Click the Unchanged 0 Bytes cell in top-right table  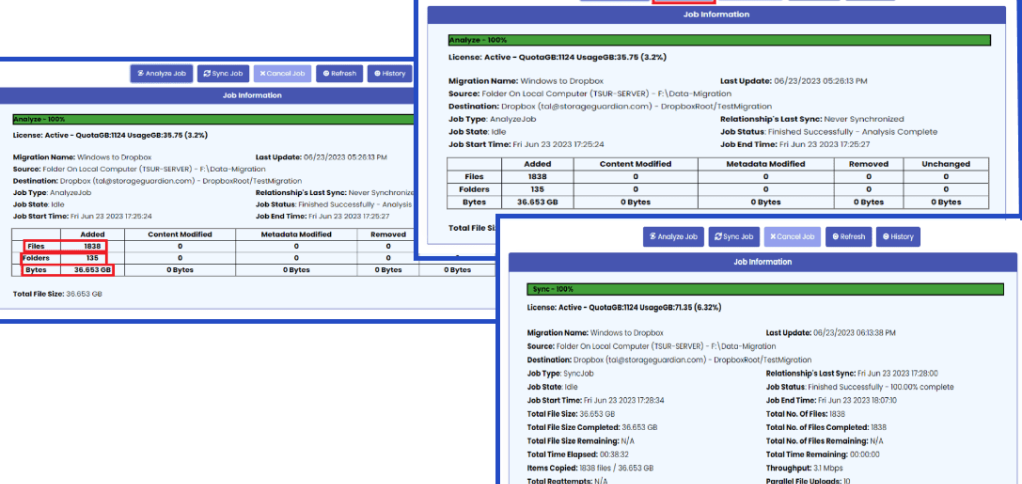[946, 203]
